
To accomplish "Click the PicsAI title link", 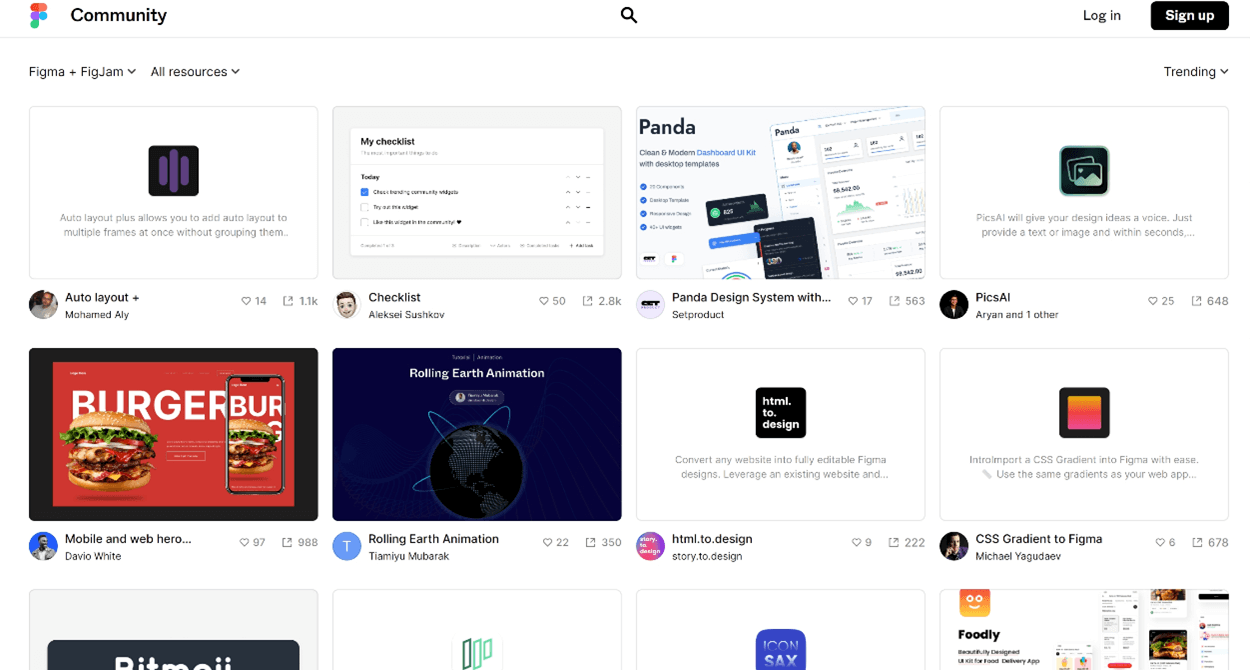I will click(993, 297).
